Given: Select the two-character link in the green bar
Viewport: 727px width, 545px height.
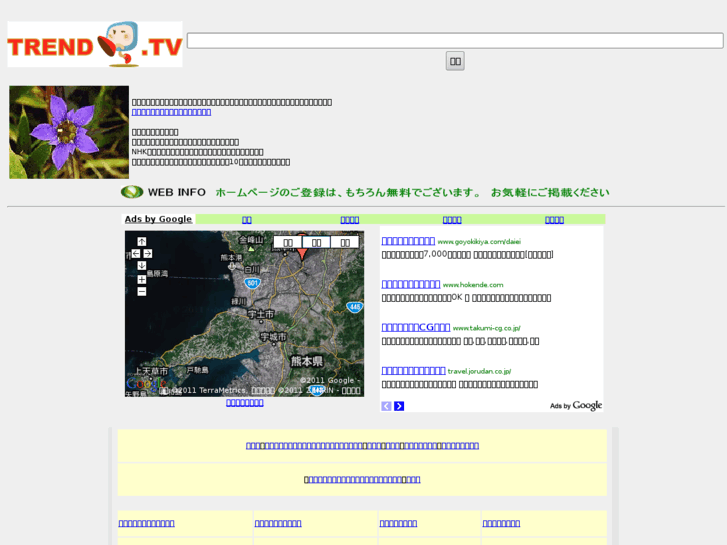Looking at the screenshot, I should click(247, 220).
